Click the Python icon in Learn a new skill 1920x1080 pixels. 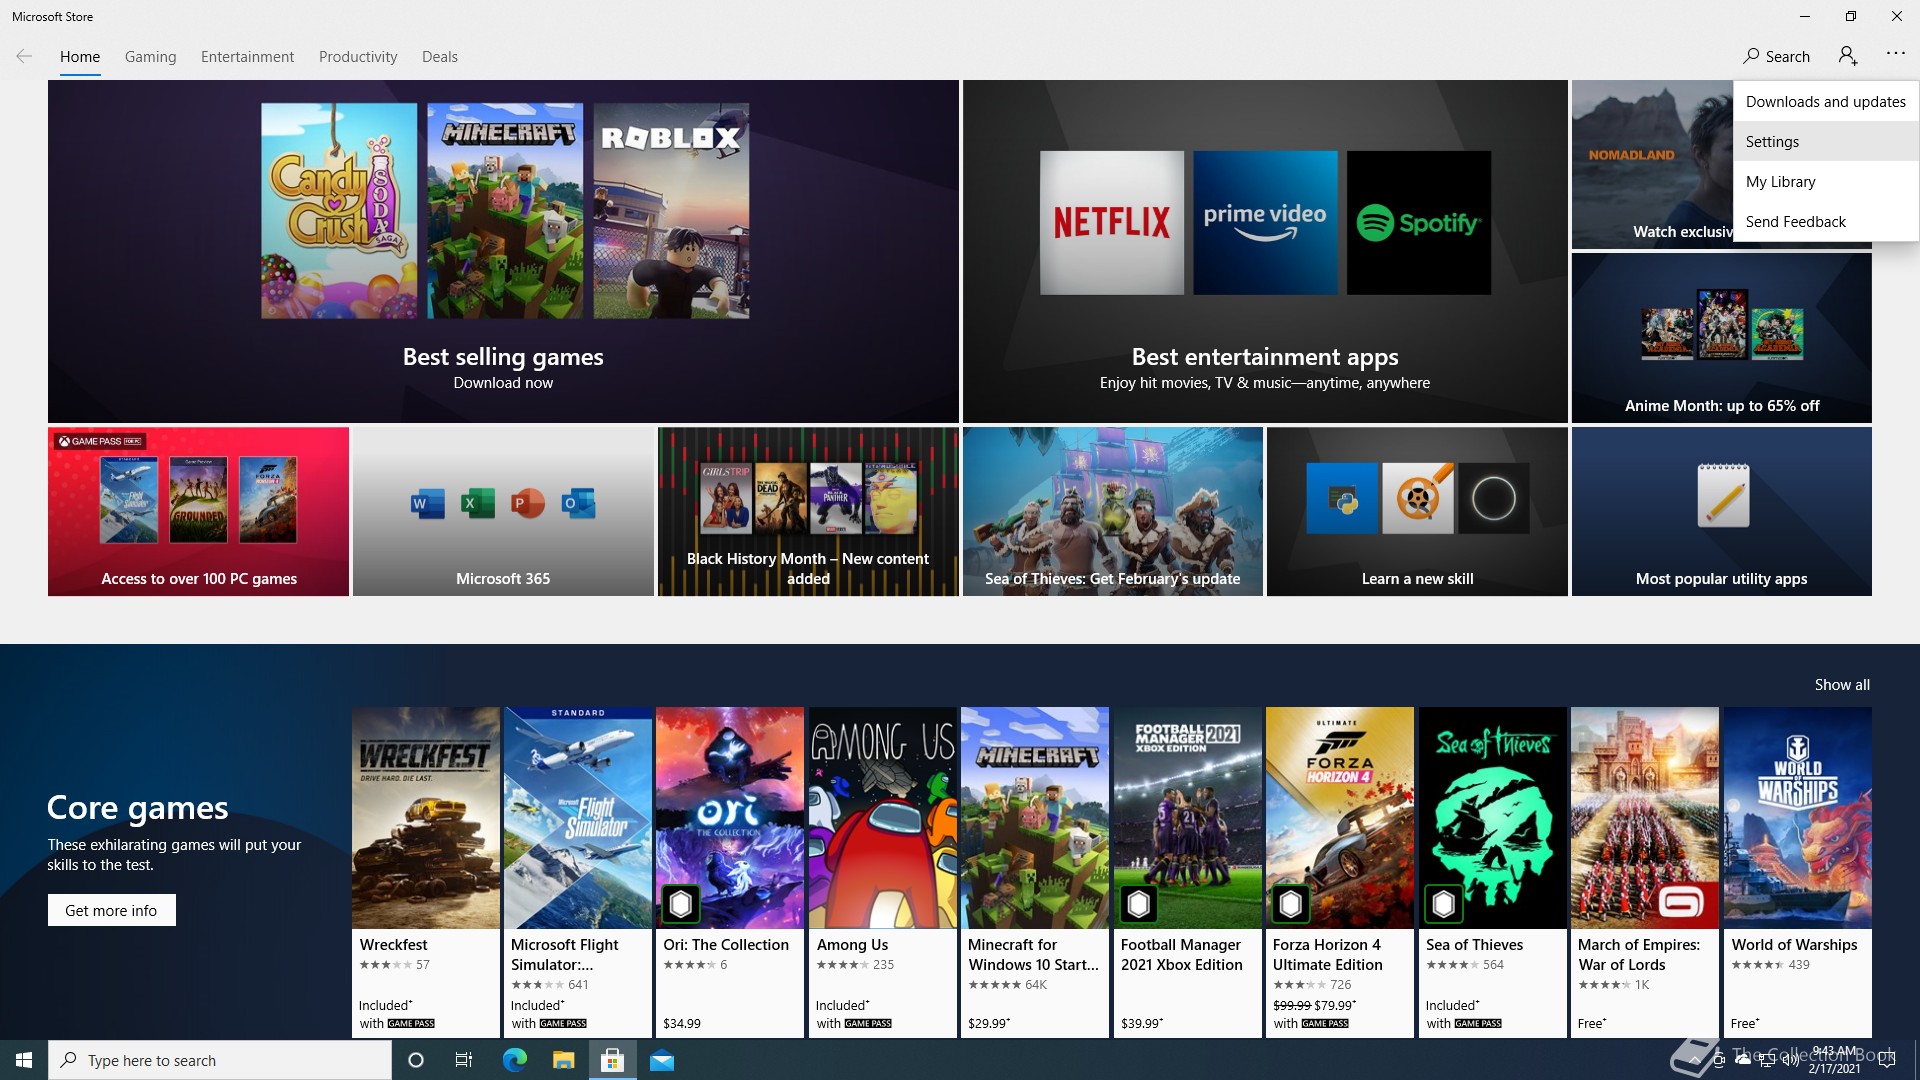pyautogui.click(x=1342, y=498)
